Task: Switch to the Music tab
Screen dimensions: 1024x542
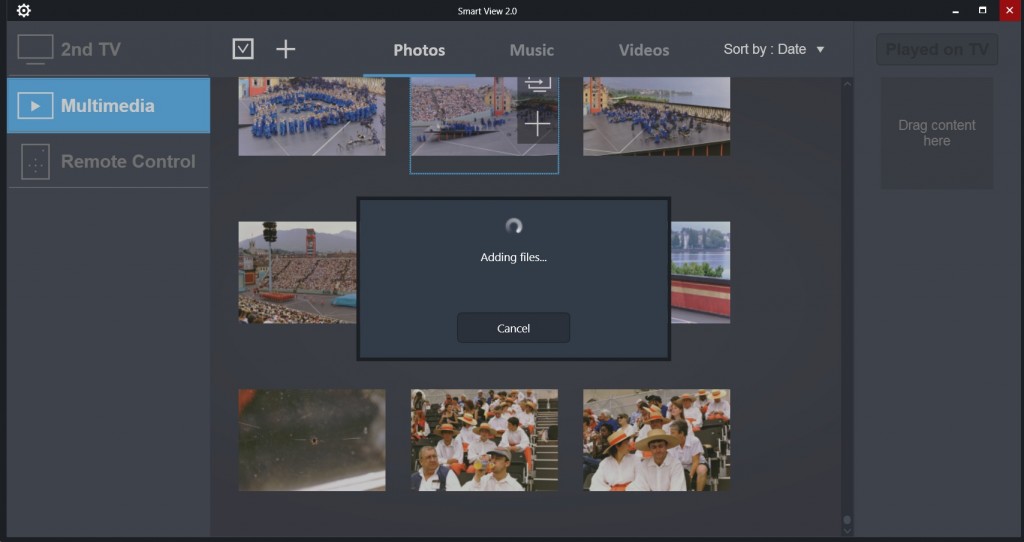Action: 532,50
